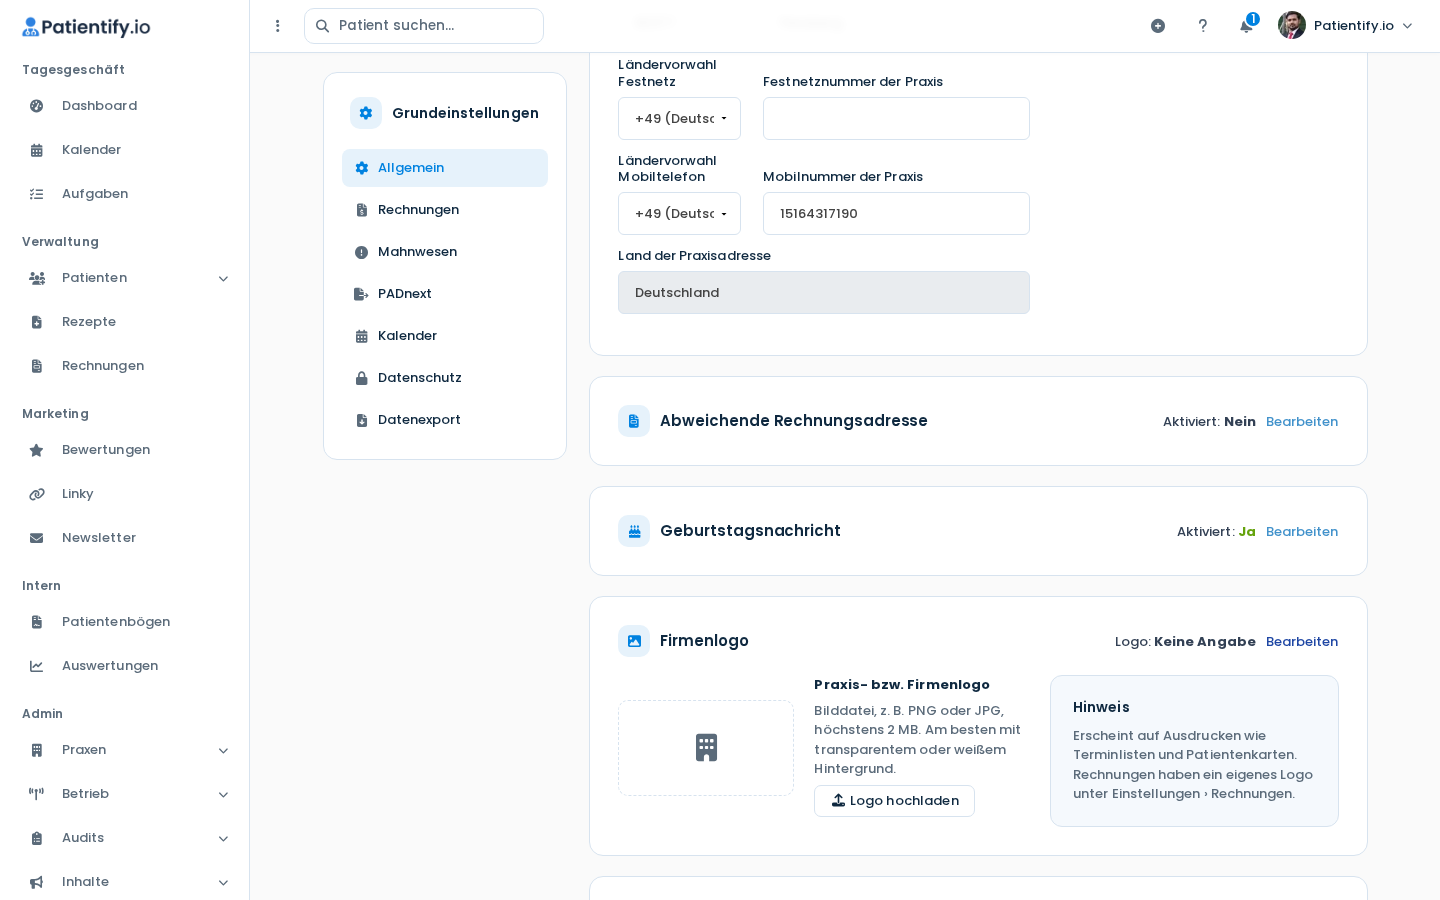Click the Aufgaben checklist icon

[37, 194]
